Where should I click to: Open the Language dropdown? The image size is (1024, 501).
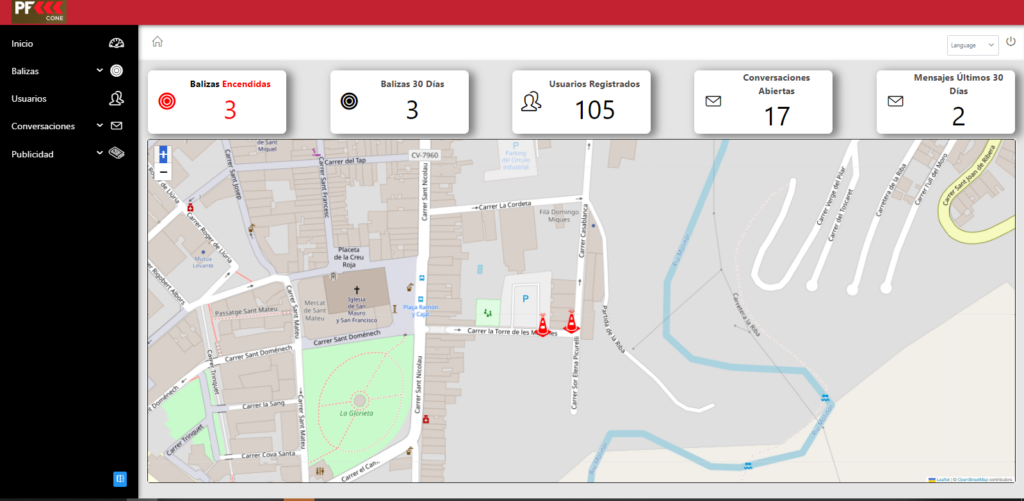coord(972,45)
